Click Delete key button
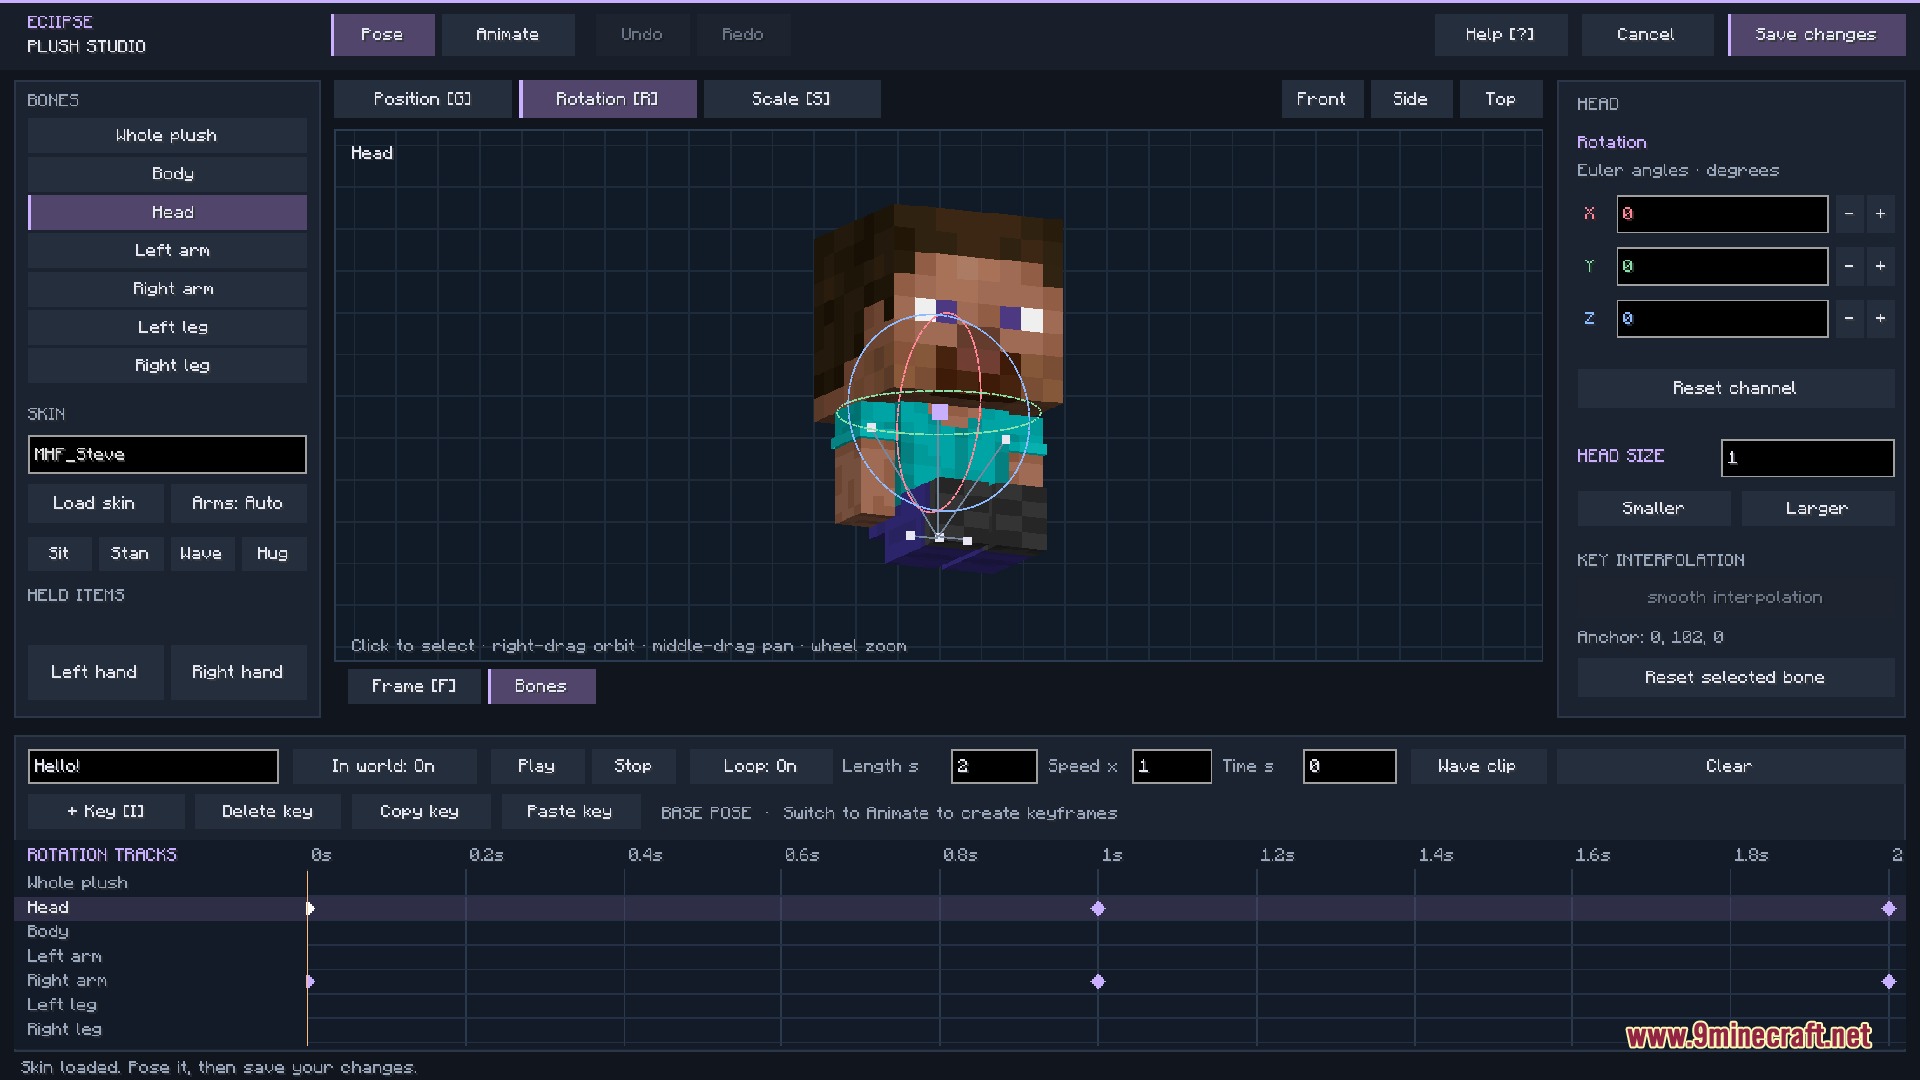 pyautogui.click(x=268, y=812)
